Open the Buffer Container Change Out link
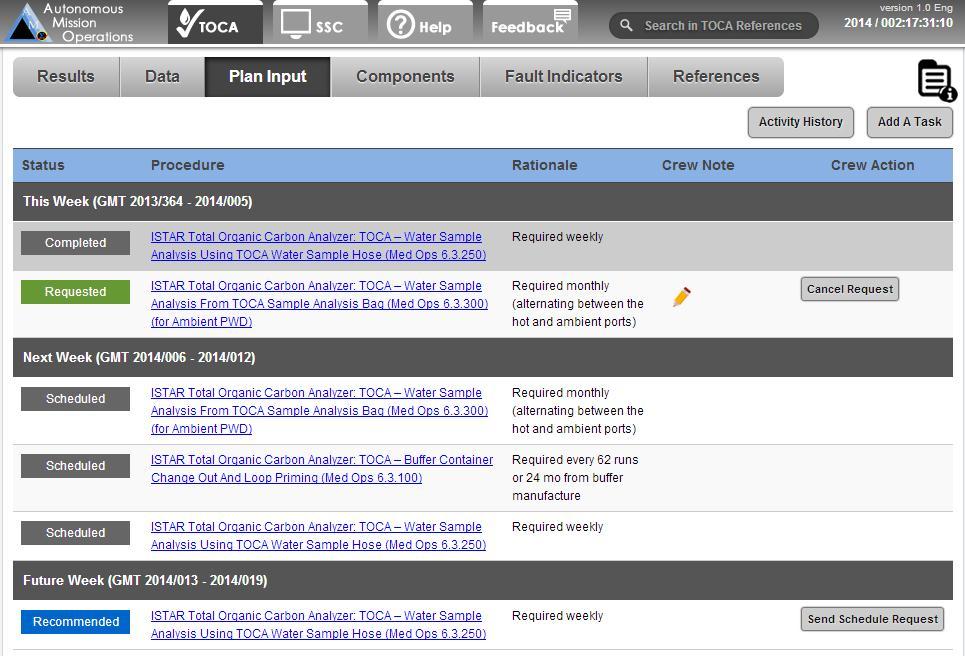The height and width of the screenshot is (656, 965). click(322, 468)
